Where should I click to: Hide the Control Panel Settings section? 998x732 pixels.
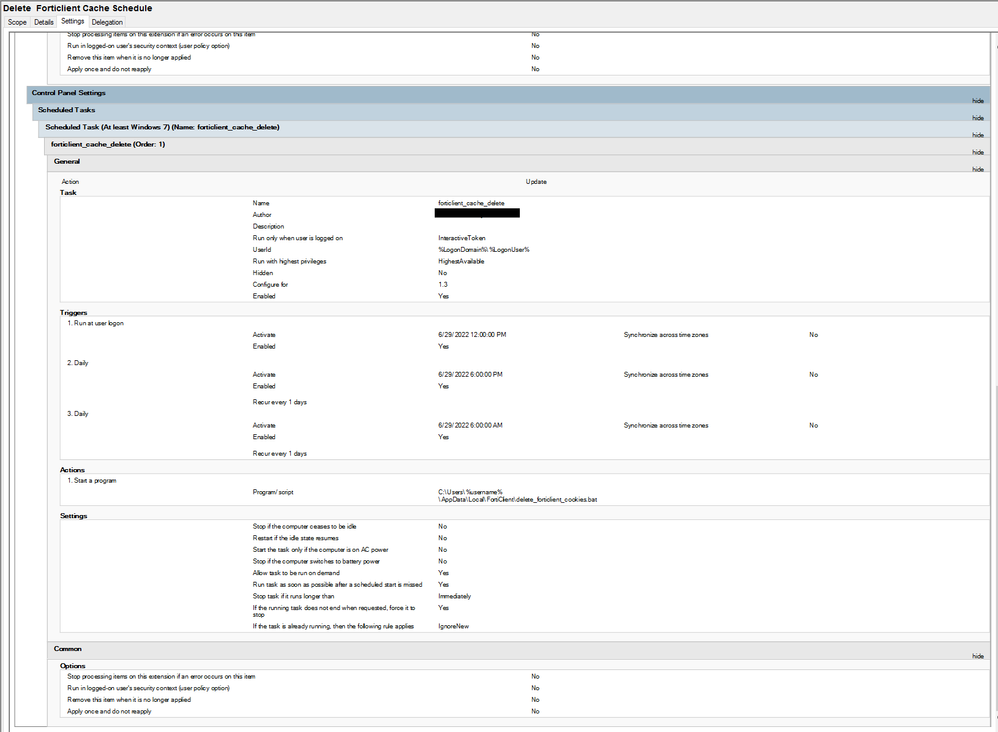click(978, 101)
